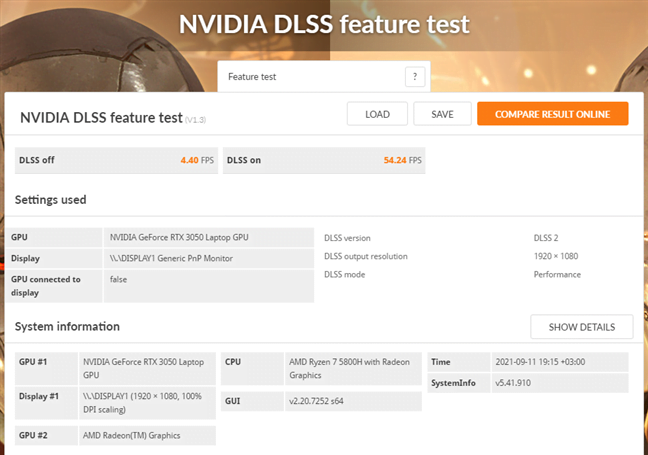Click the DLSS output resolution label

(x=366, y=256)
